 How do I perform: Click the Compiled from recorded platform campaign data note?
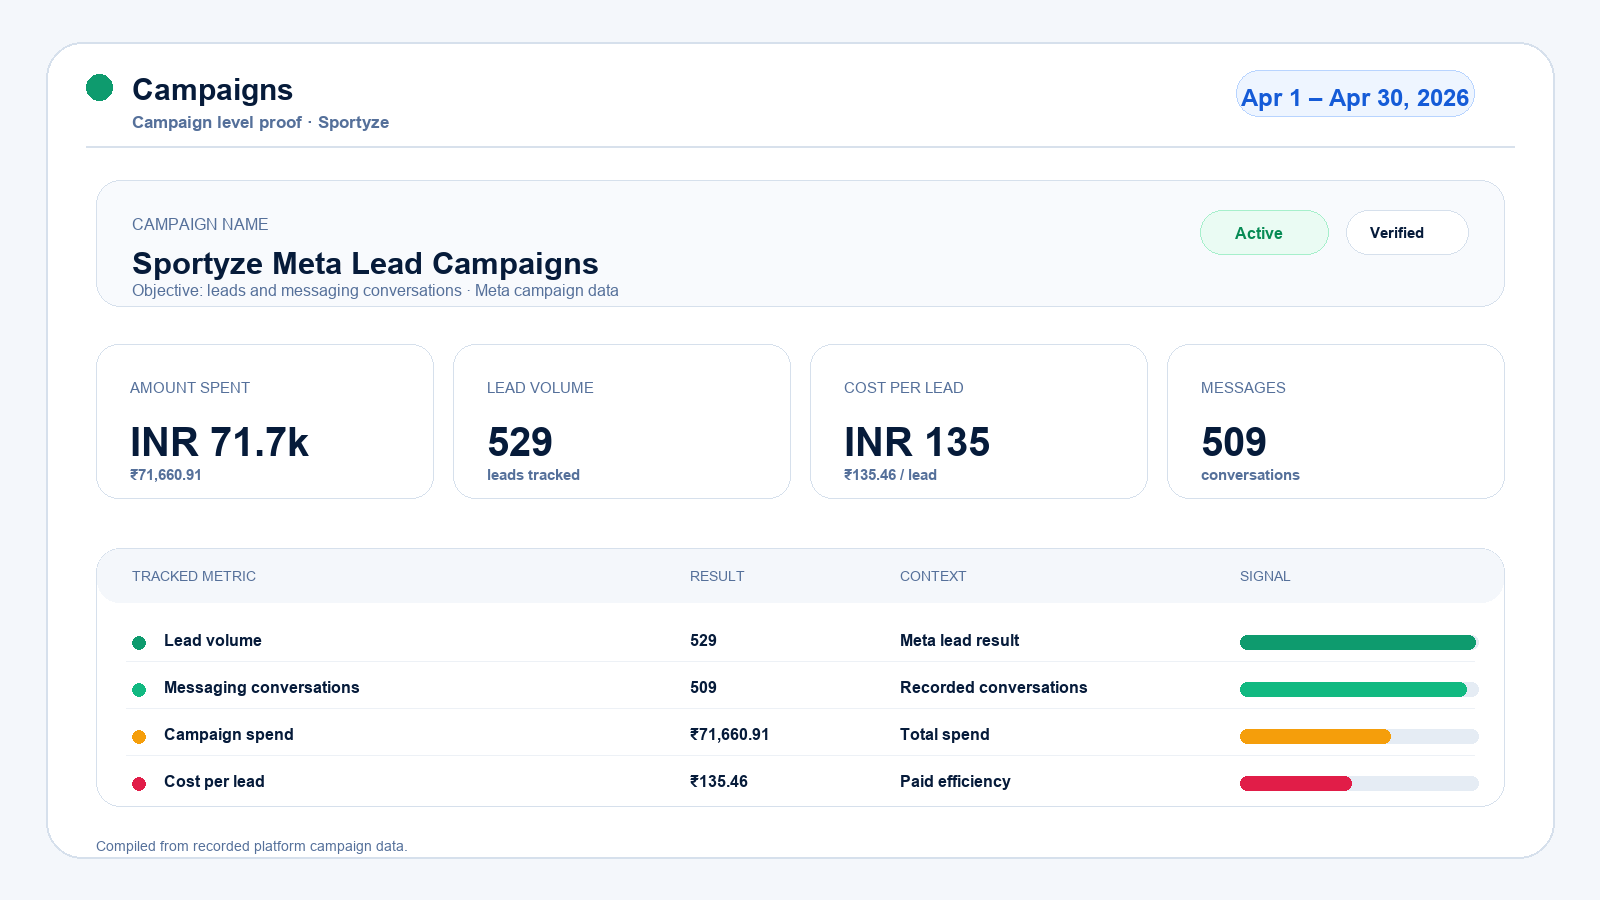[251, 846]
